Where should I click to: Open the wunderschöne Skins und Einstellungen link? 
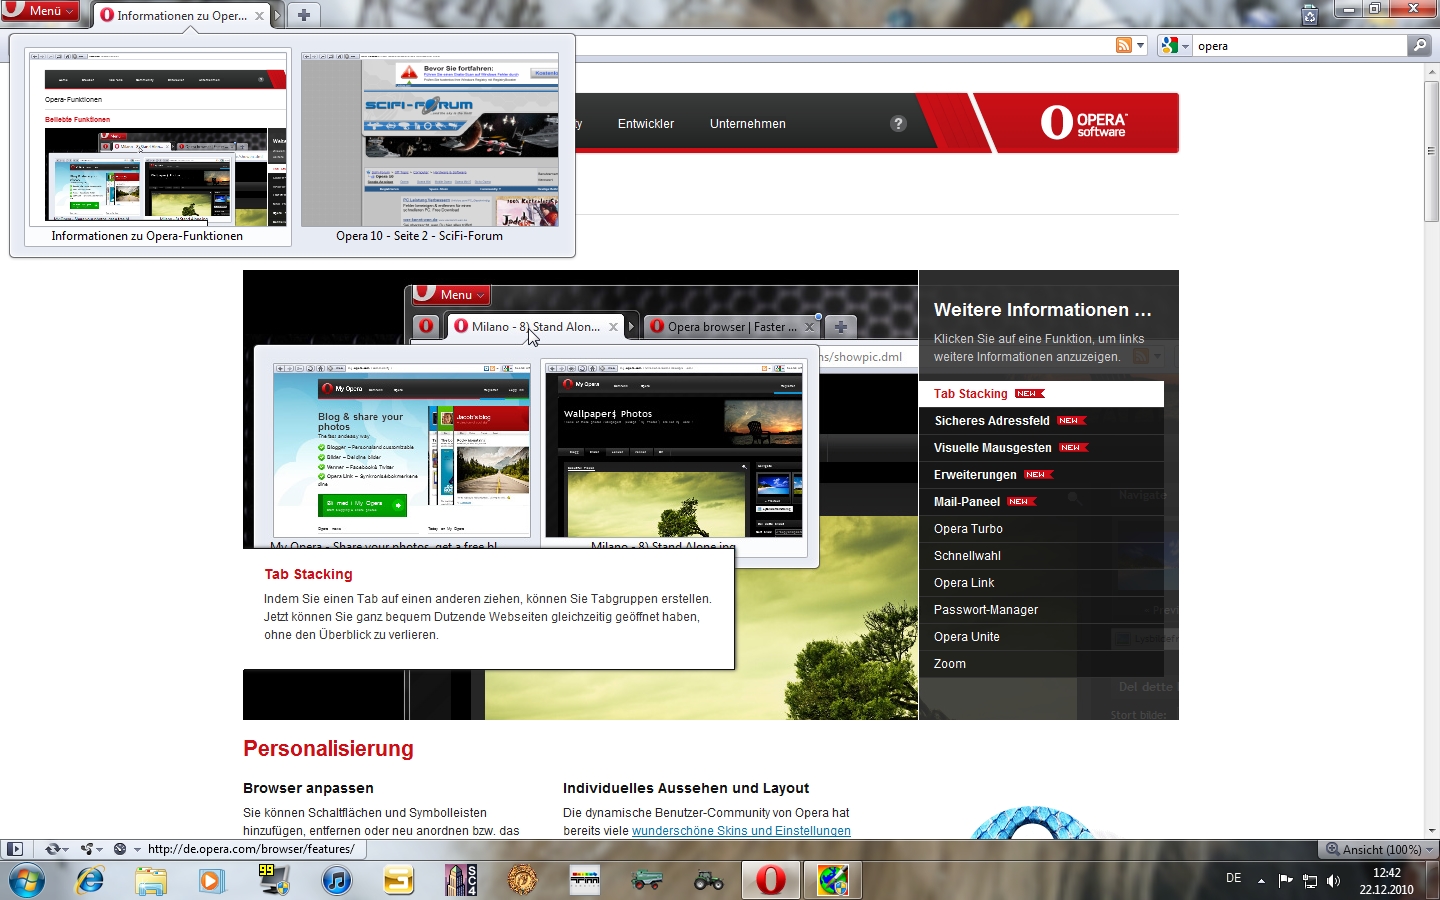click(x=741, y=831)
